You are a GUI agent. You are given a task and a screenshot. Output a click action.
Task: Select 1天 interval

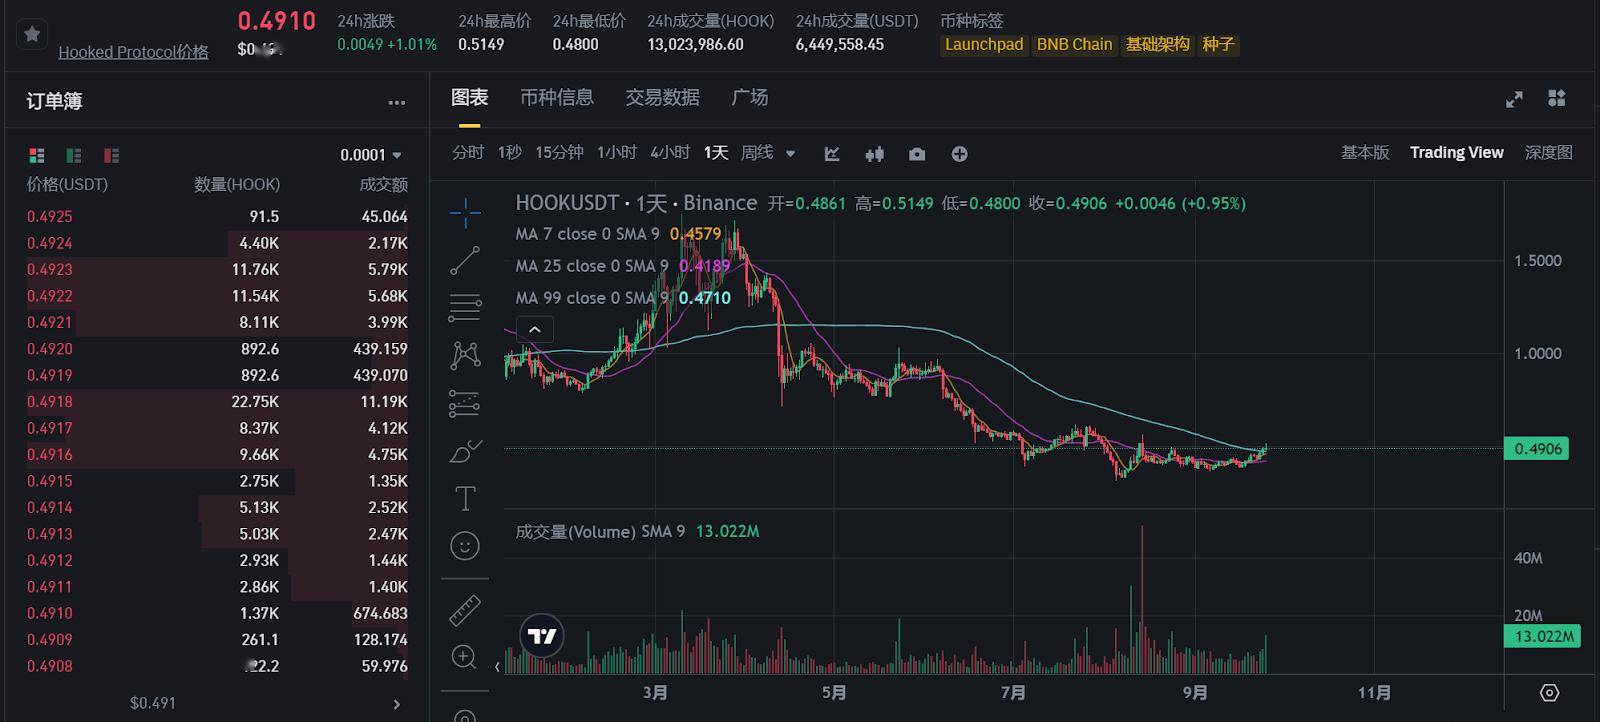coord(716,153)
